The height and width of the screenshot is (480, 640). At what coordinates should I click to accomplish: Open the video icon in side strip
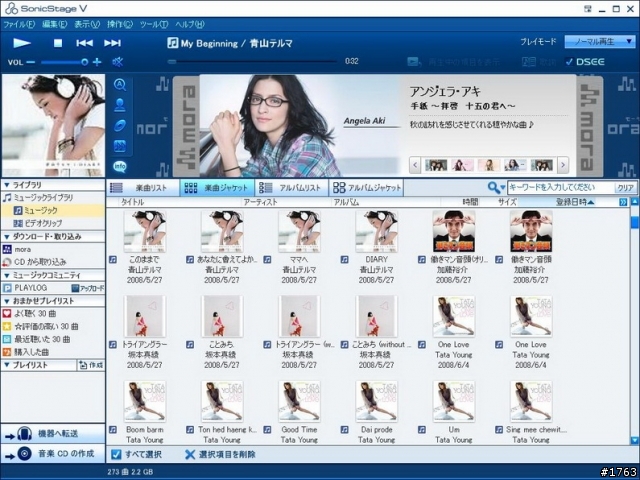click(x=120, y=146)
